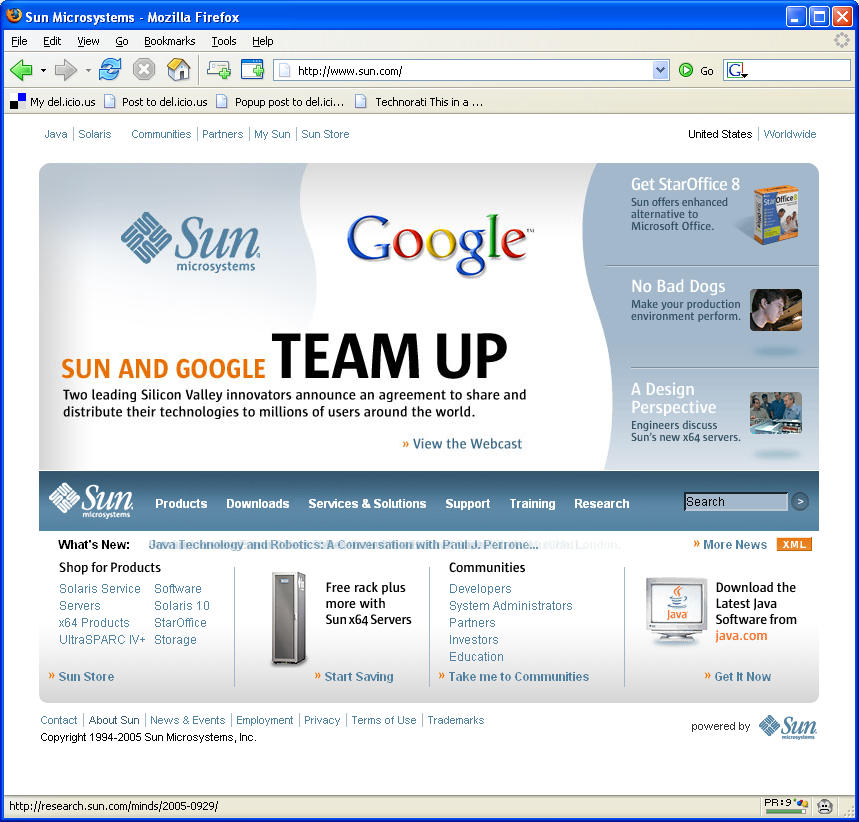Click the green Back arrow button

21,70
